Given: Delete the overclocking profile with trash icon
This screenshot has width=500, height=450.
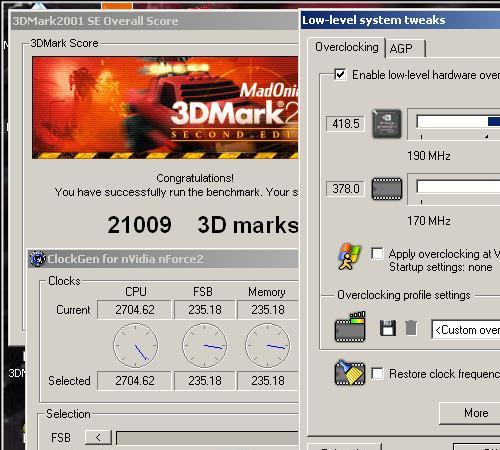Looking at the screenshot, I should [x=411, y=328].
